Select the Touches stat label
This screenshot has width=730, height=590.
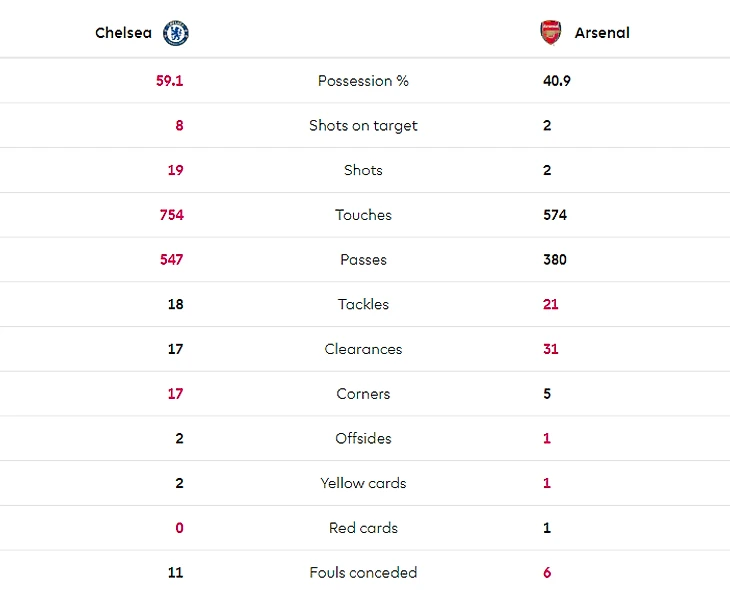pos(363,215)
